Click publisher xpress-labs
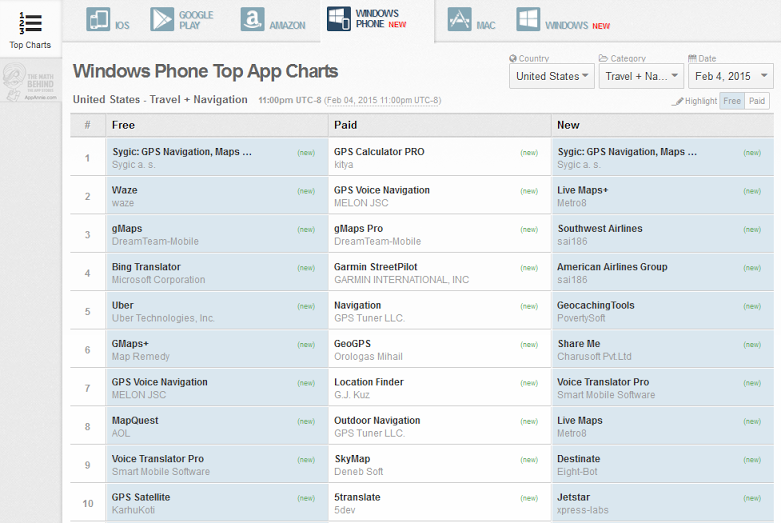The height and width of the screenshot is (523, 781). (x=583, y=510)
